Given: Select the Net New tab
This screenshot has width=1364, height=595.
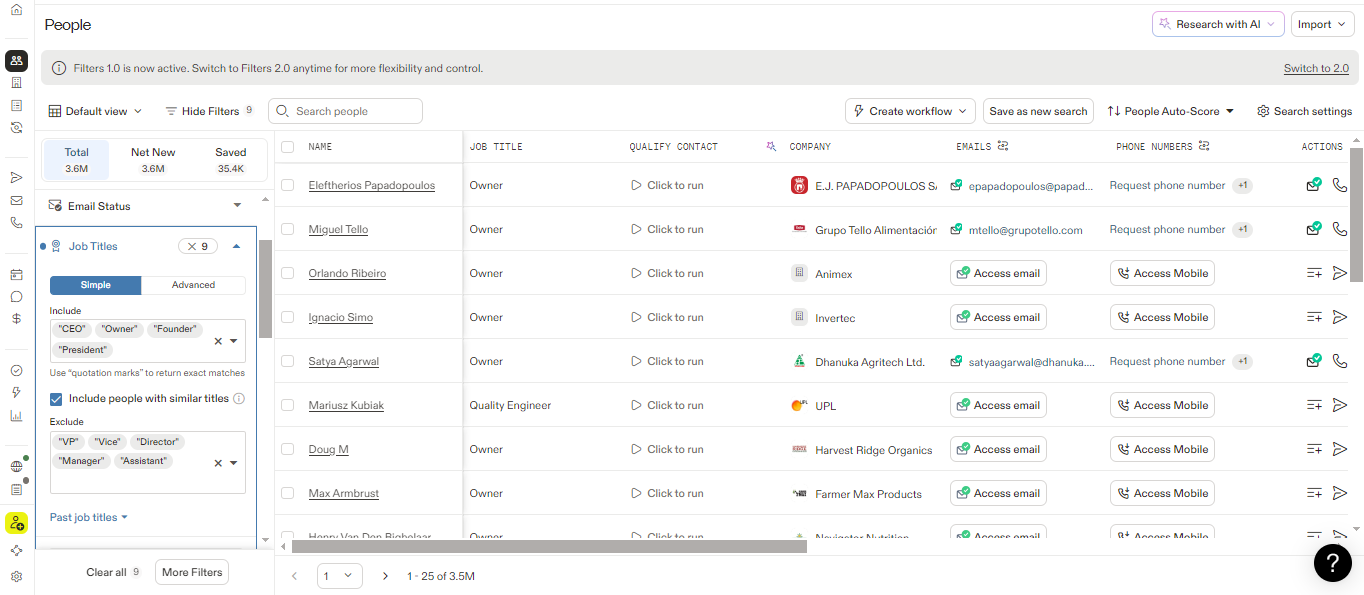Looking at the screenshot, I should coord(153,160).
